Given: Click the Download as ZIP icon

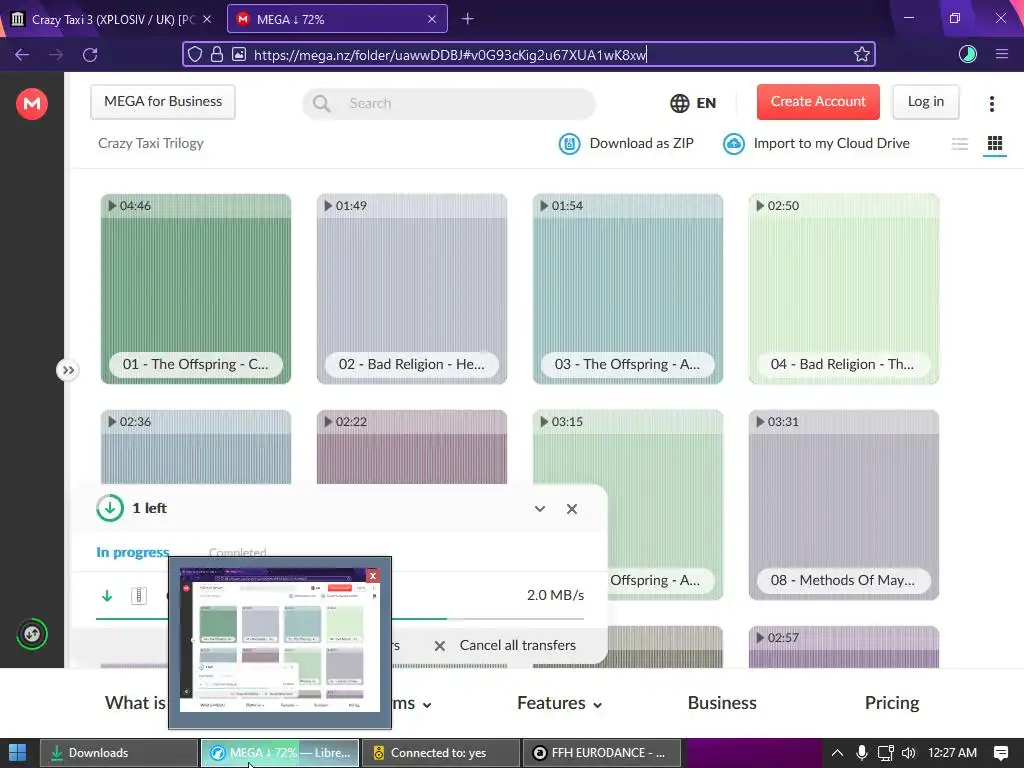Looking at the screenshot, I should pyautogui.click(x=569, y=144).
